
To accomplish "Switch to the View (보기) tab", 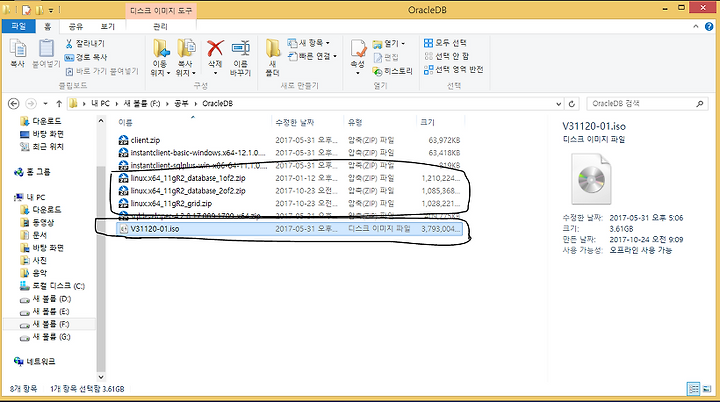I will pos(107,27).
